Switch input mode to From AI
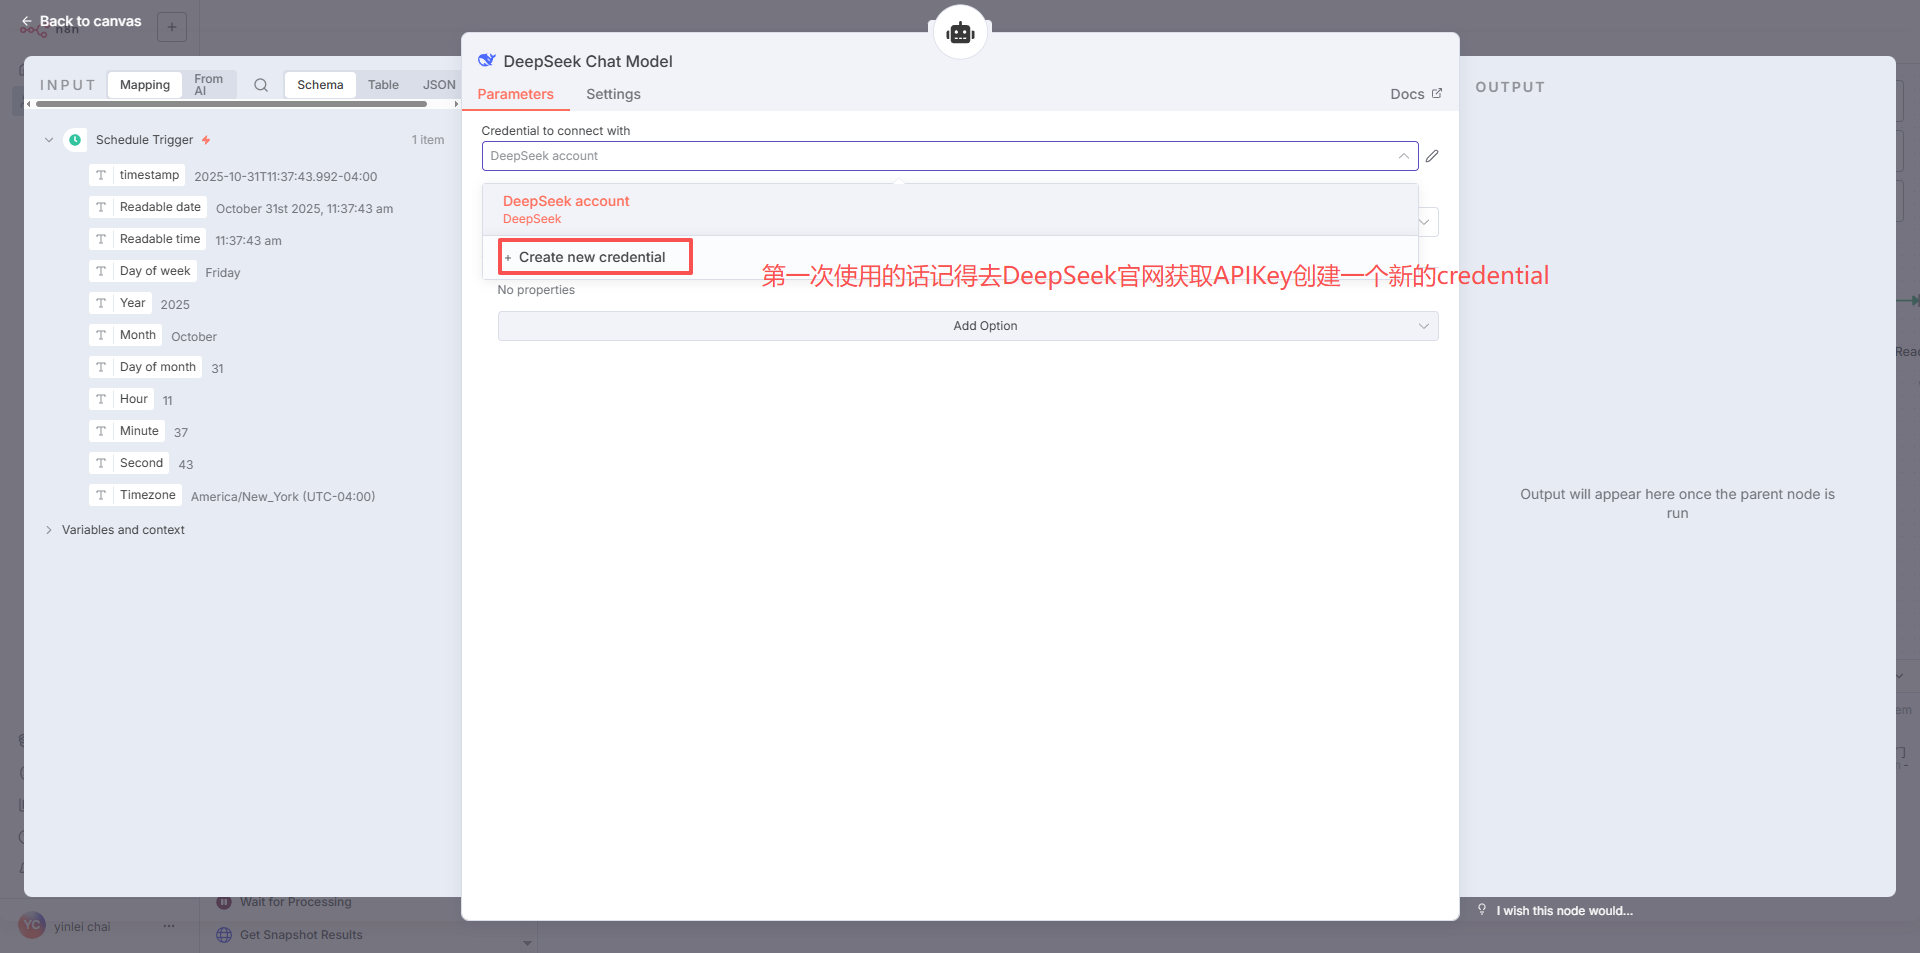This screenshot has height=953, width=1920. click(x=209, y=85)
